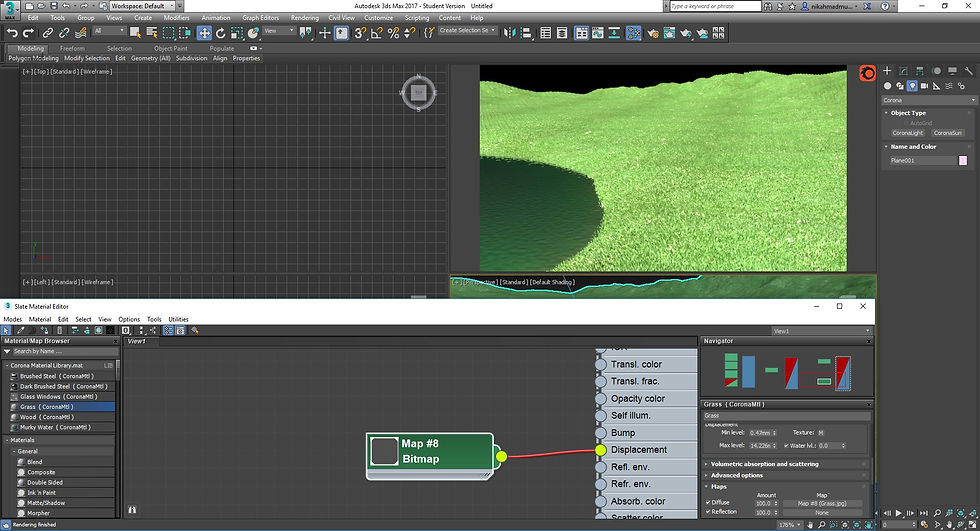This screenshot has height=531, width=980.
Task: Open Slate editor Modes menu
Action: click(x=12, y=319)
